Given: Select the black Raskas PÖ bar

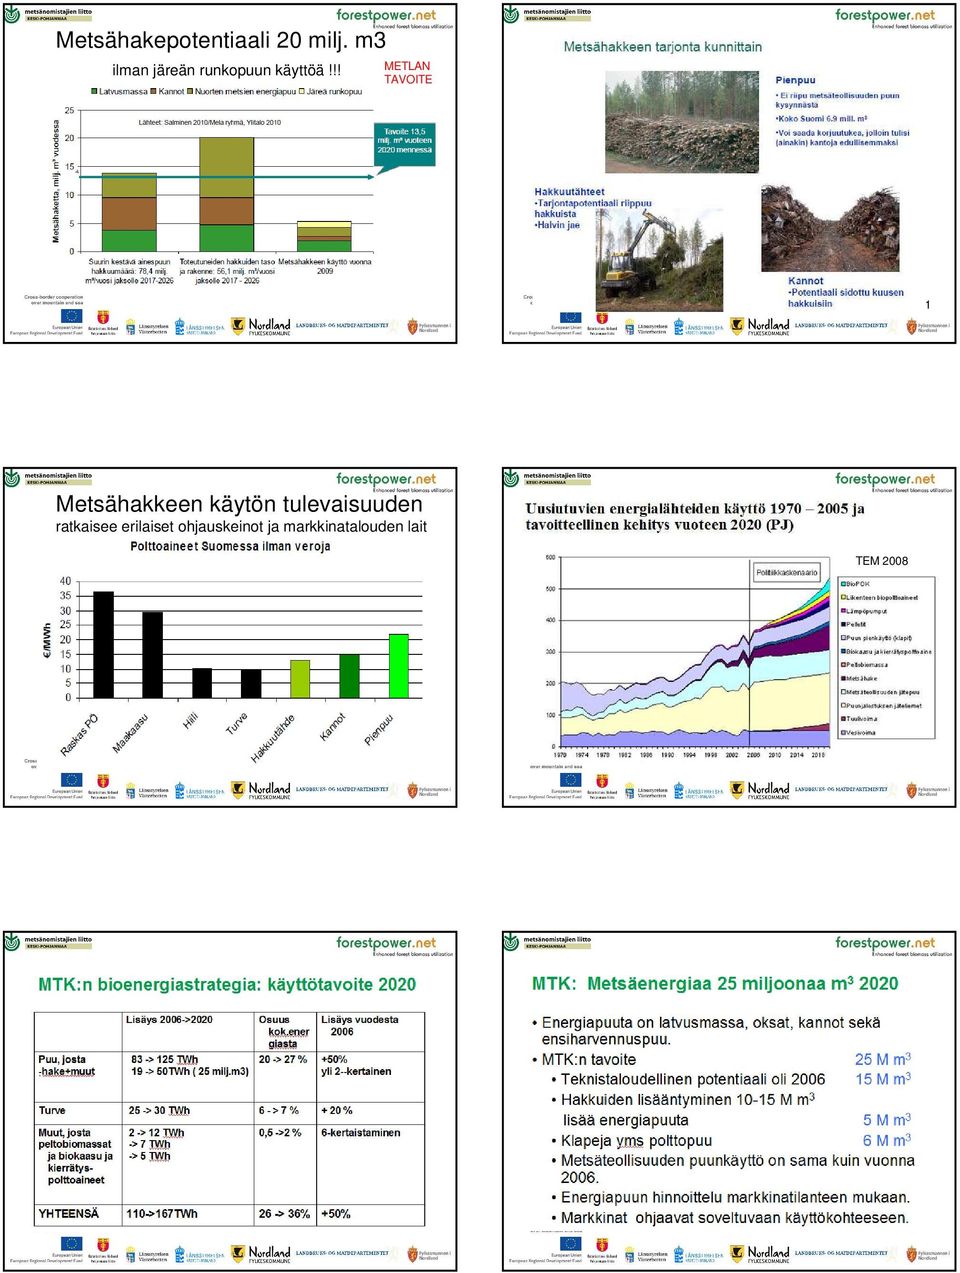Looking at the screenshot, I should tap(103, 645).
